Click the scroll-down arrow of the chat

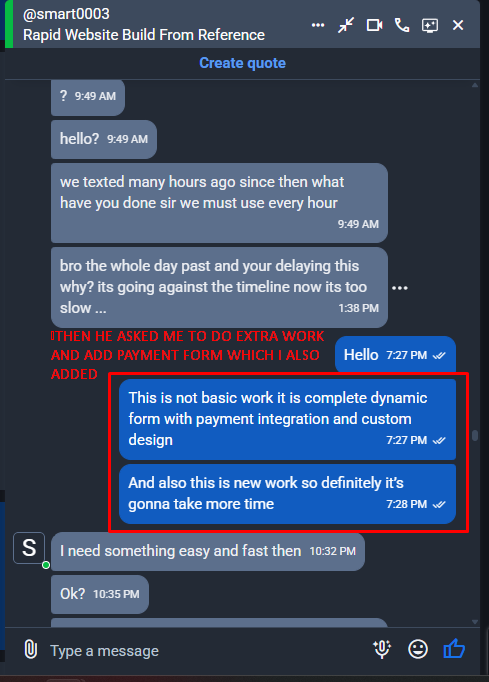475,622
